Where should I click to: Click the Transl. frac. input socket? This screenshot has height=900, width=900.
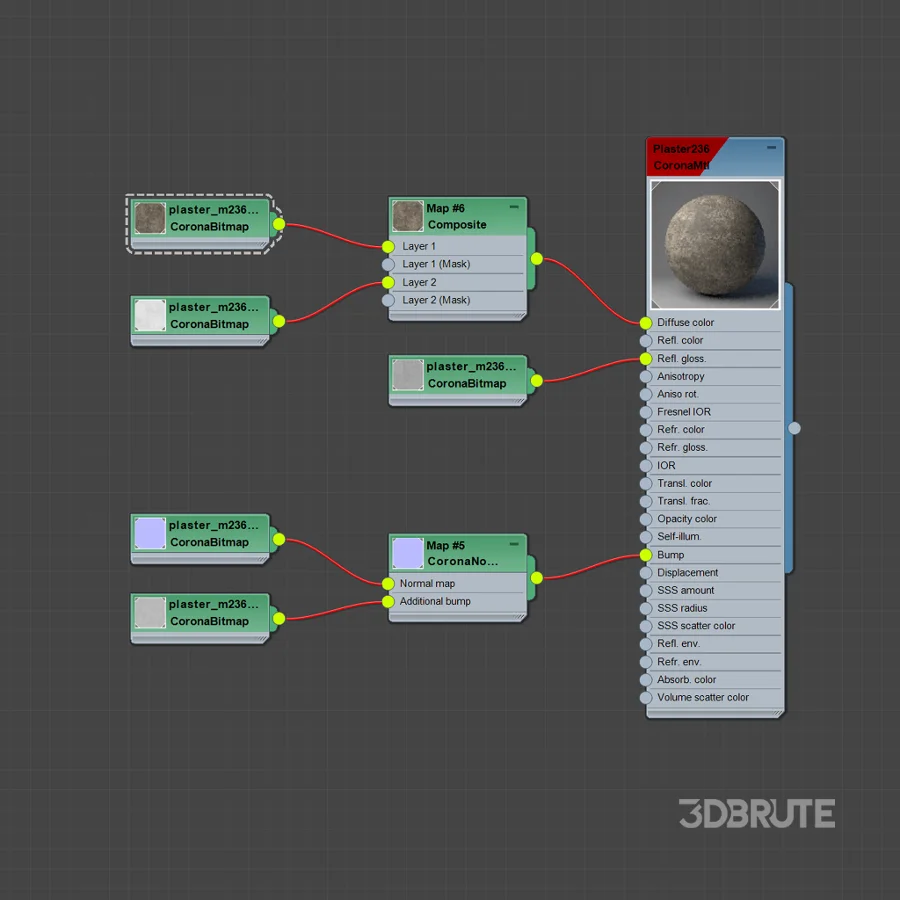pyautogui.click(x=646, y=502)
